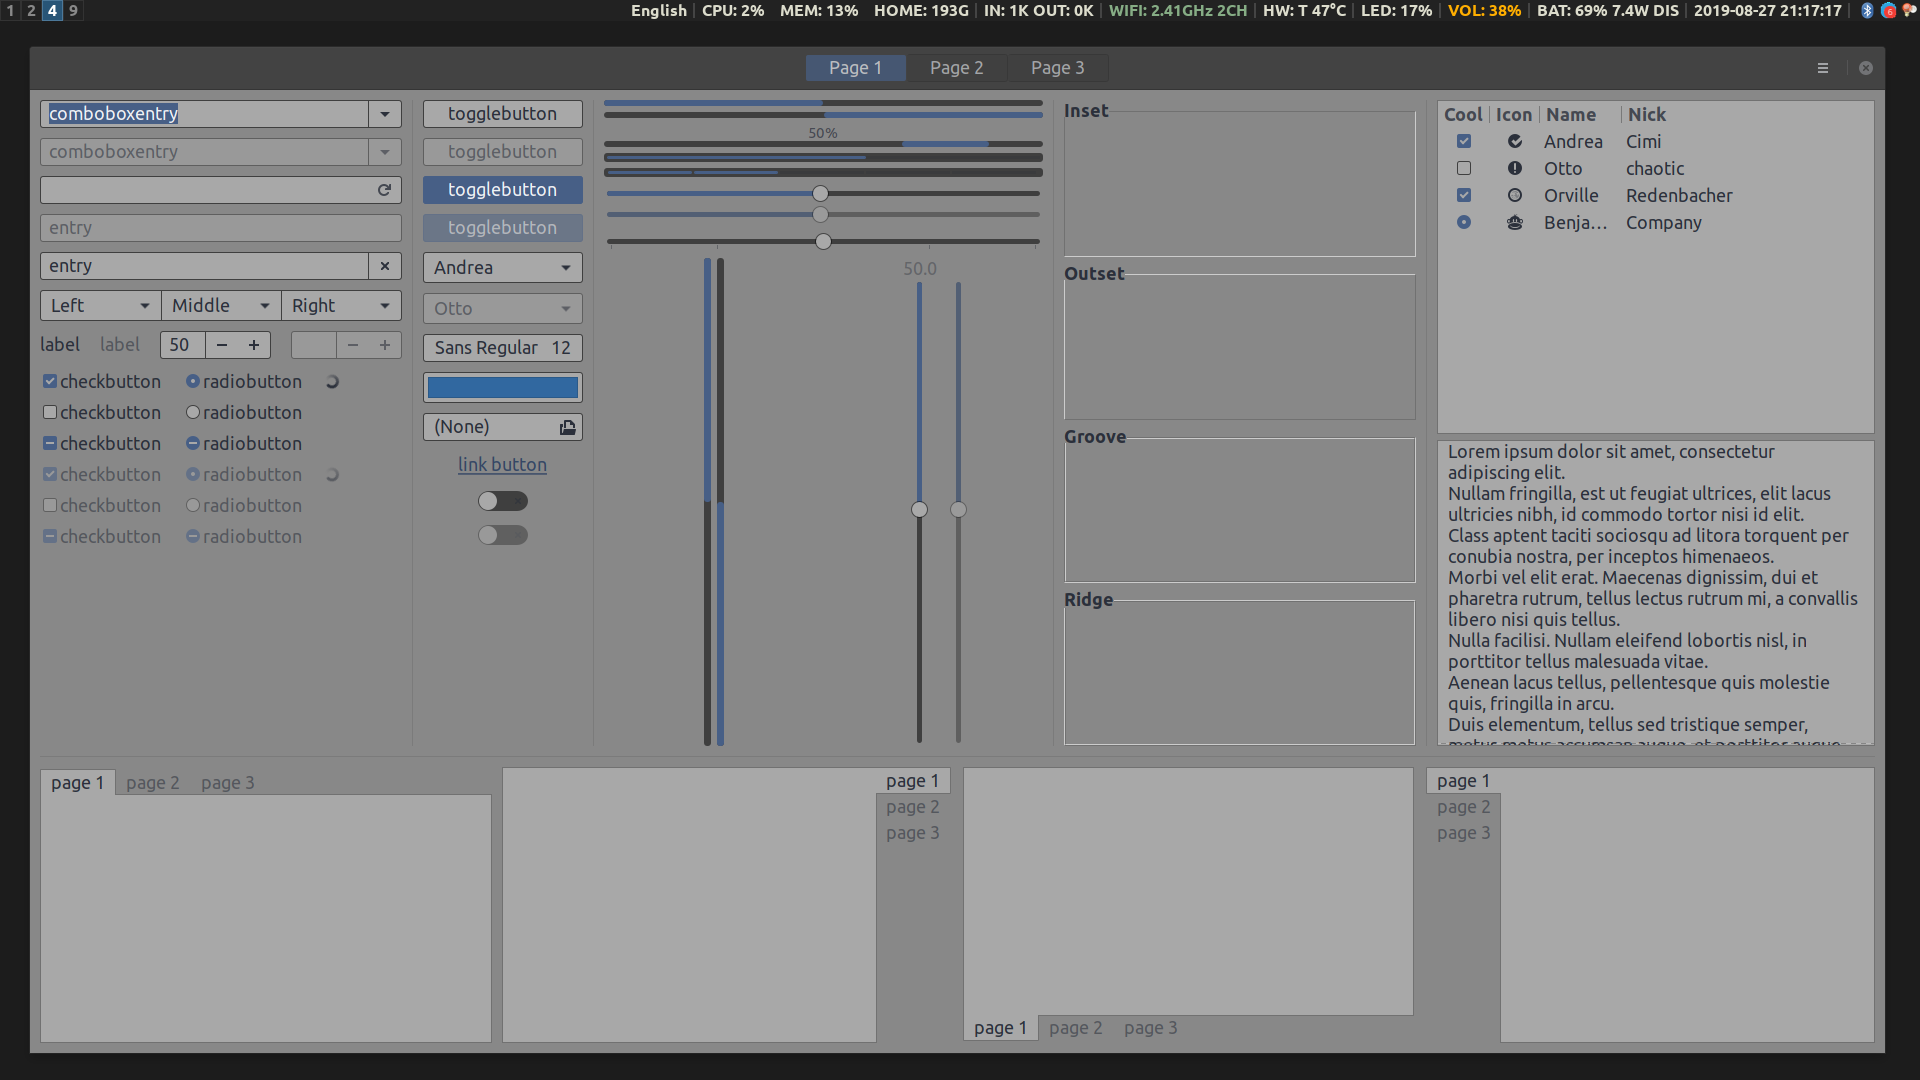Open the Left combo dropdown
The height and width of the screenshot is (1080, 1920).
(x=100, y=306)
